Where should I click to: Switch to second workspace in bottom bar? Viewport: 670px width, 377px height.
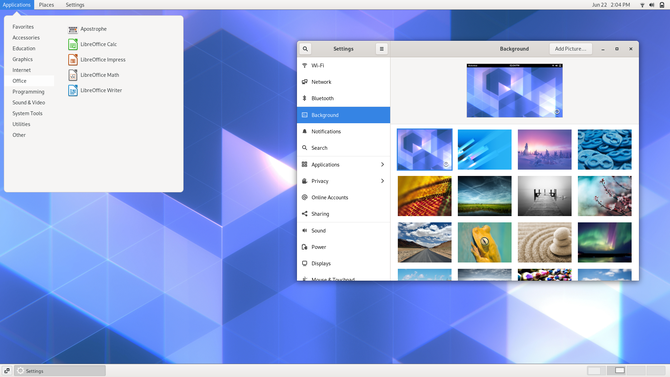616,371
